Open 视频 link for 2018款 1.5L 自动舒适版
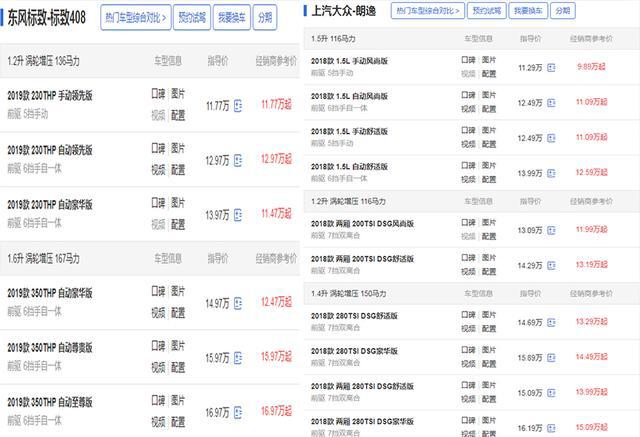640x437 pixels. coord(468,180)
